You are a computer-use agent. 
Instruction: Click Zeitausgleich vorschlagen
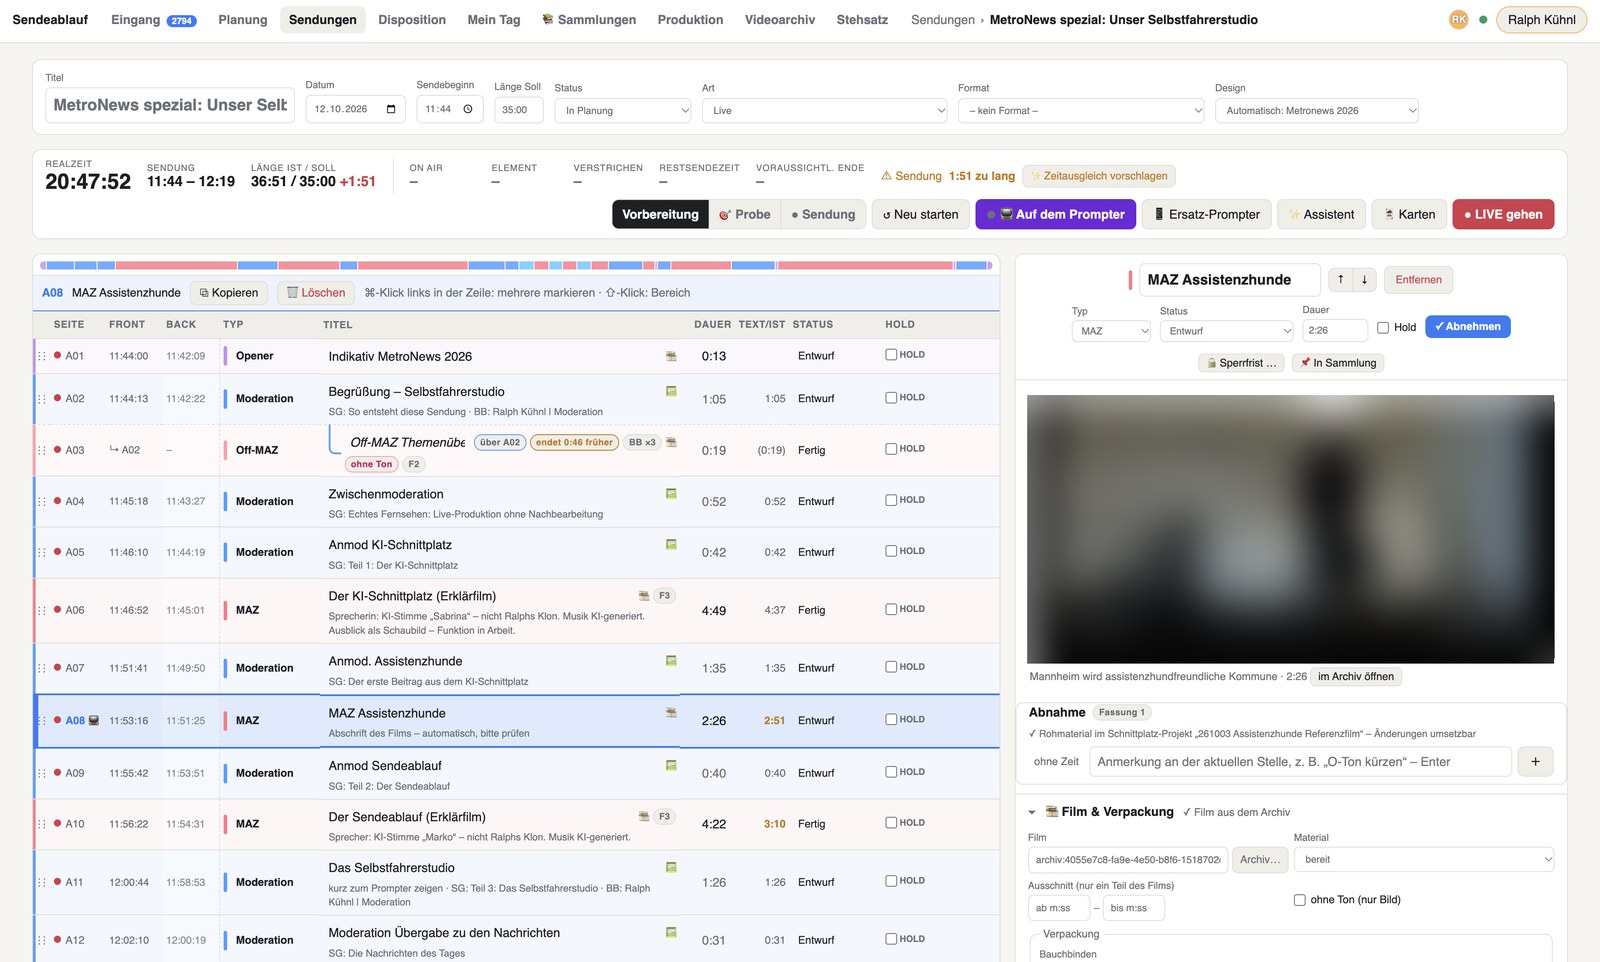[1099, 176]
